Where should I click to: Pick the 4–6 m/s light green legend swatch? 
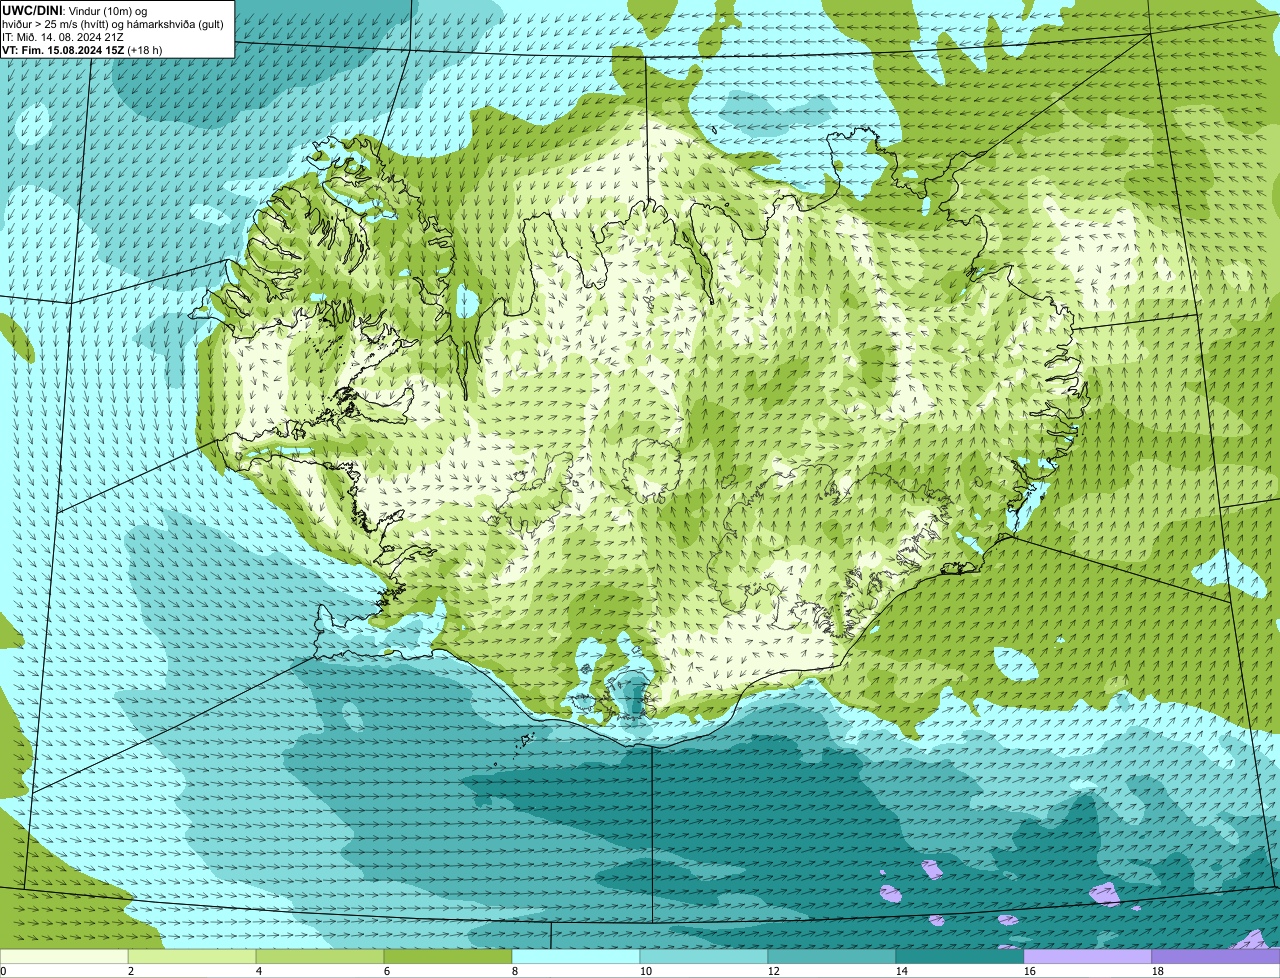320,956
